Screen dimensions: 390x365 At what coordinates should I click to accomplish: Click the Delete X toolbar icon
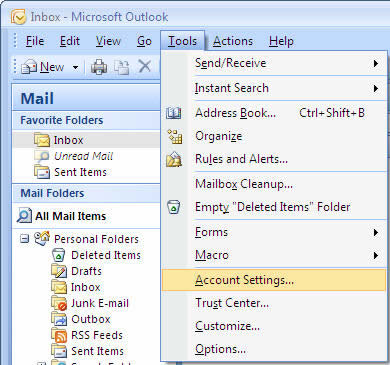pyautogui.click(x=145, y=66)
